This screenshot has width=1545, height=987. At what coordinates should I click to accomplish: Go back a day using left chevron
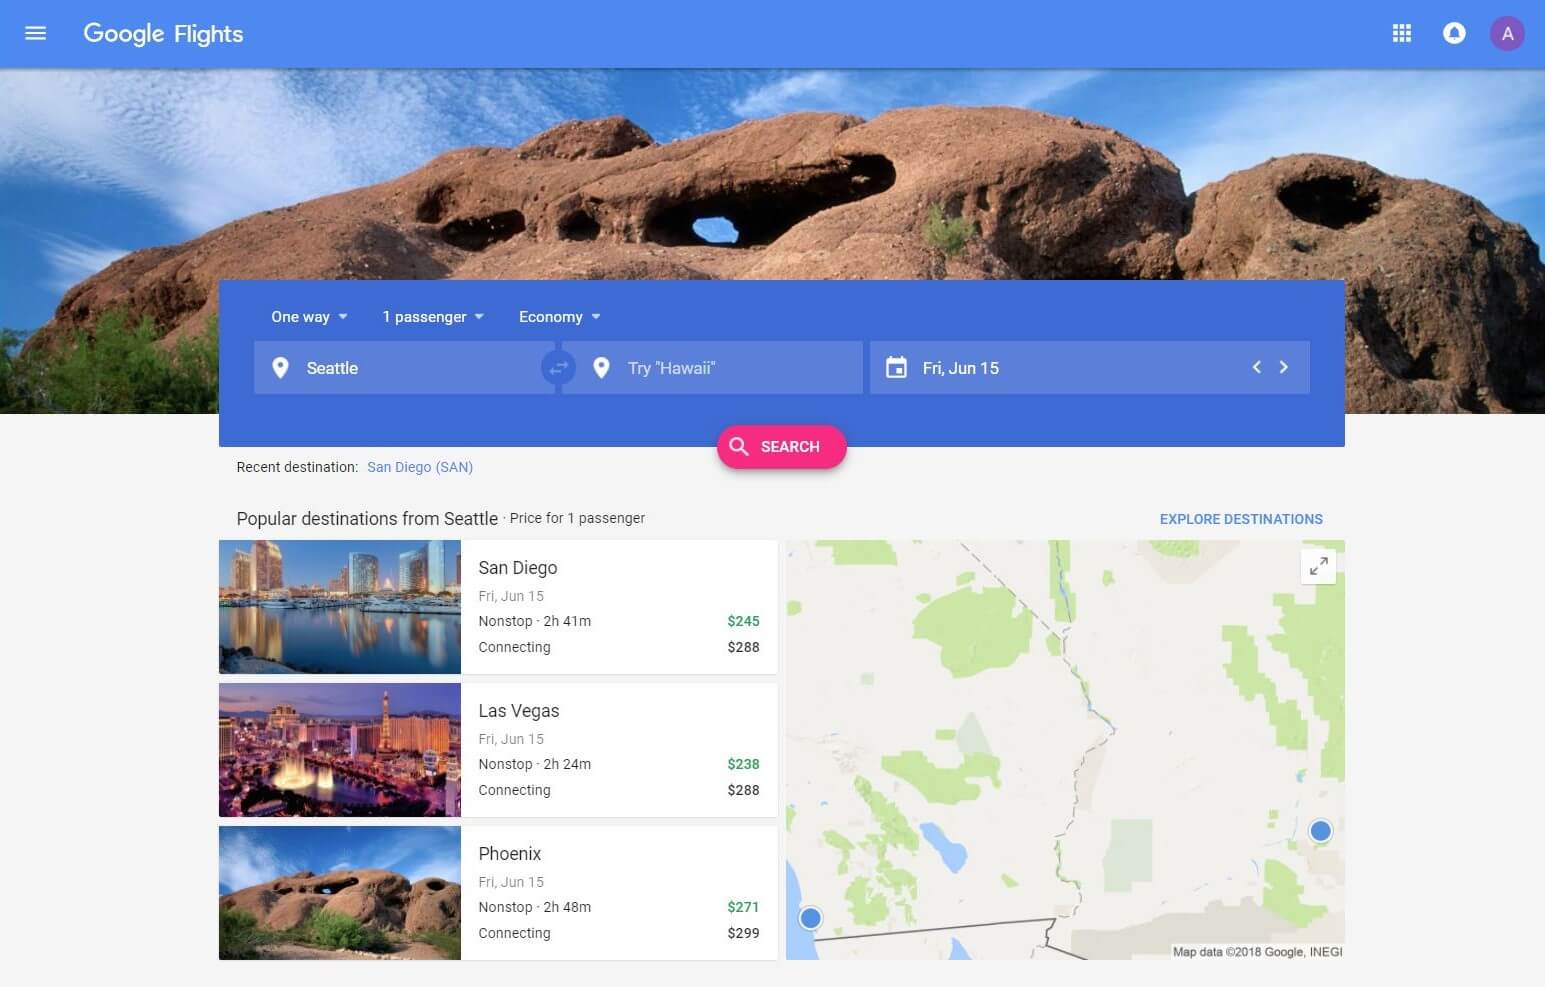pos(1256,367)
